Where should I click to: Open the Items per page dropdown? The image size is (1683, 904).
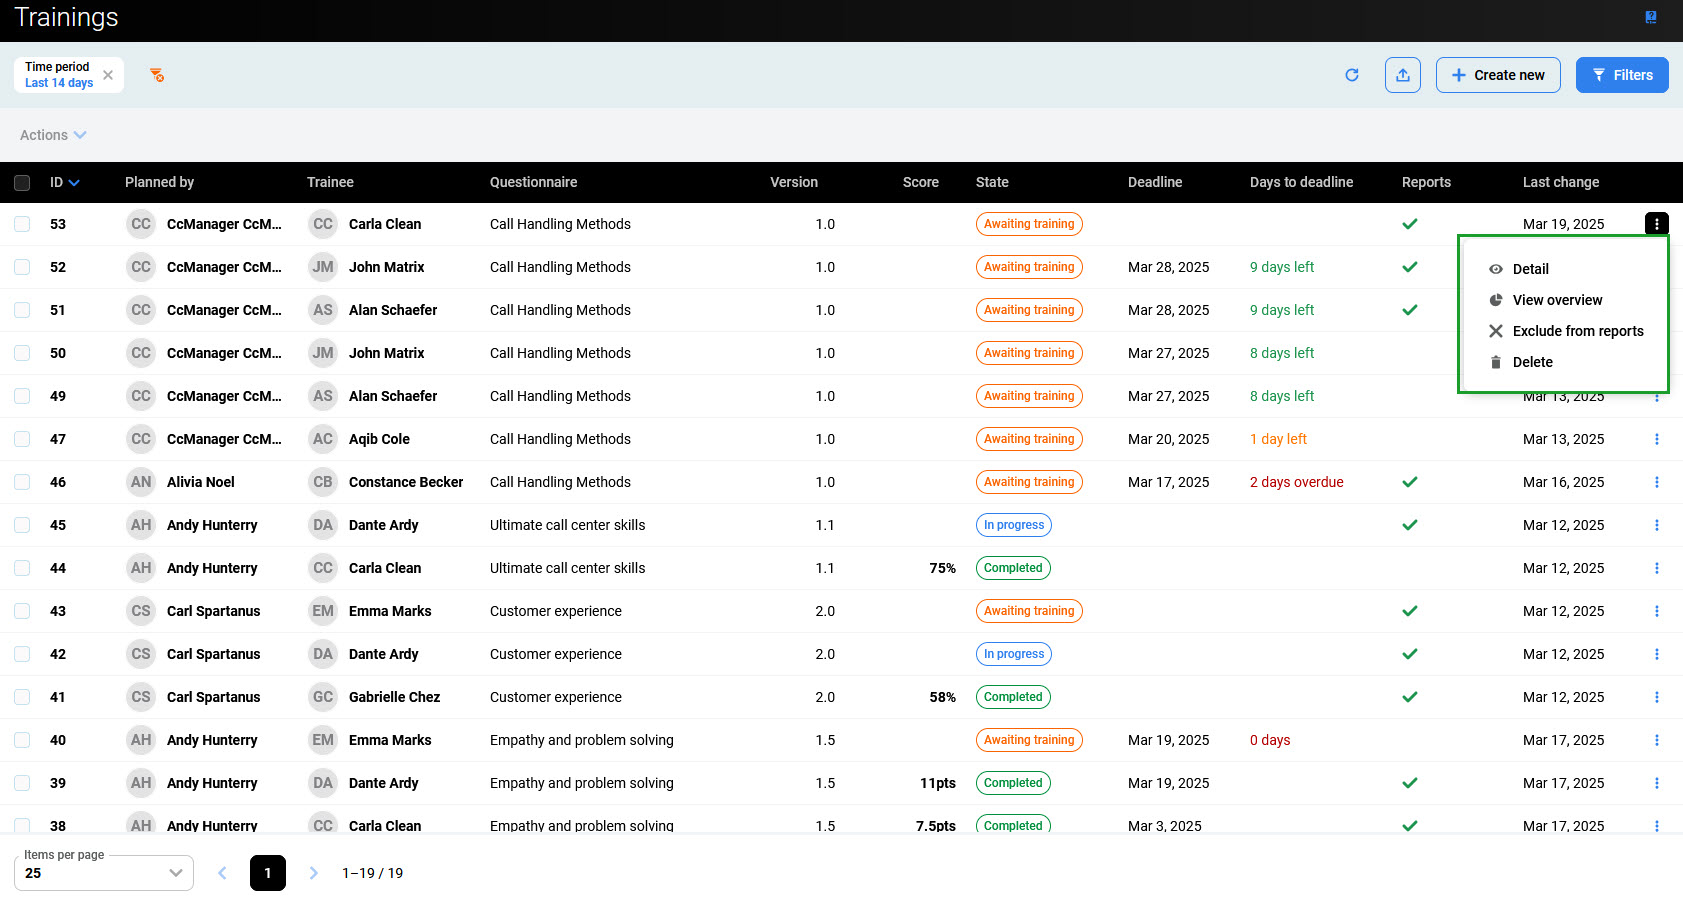103,873
